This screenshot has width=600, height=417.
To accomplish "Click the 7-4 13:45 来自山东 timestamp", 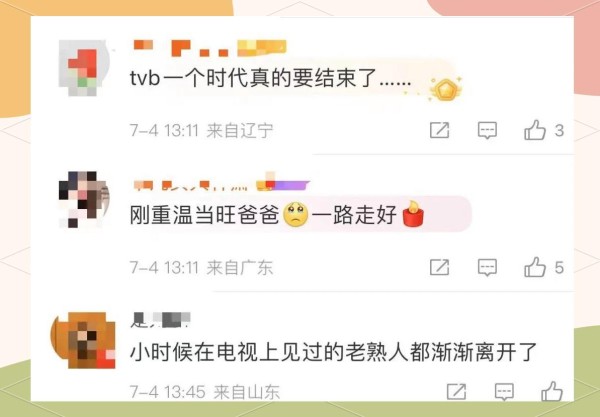I will 205,392.
